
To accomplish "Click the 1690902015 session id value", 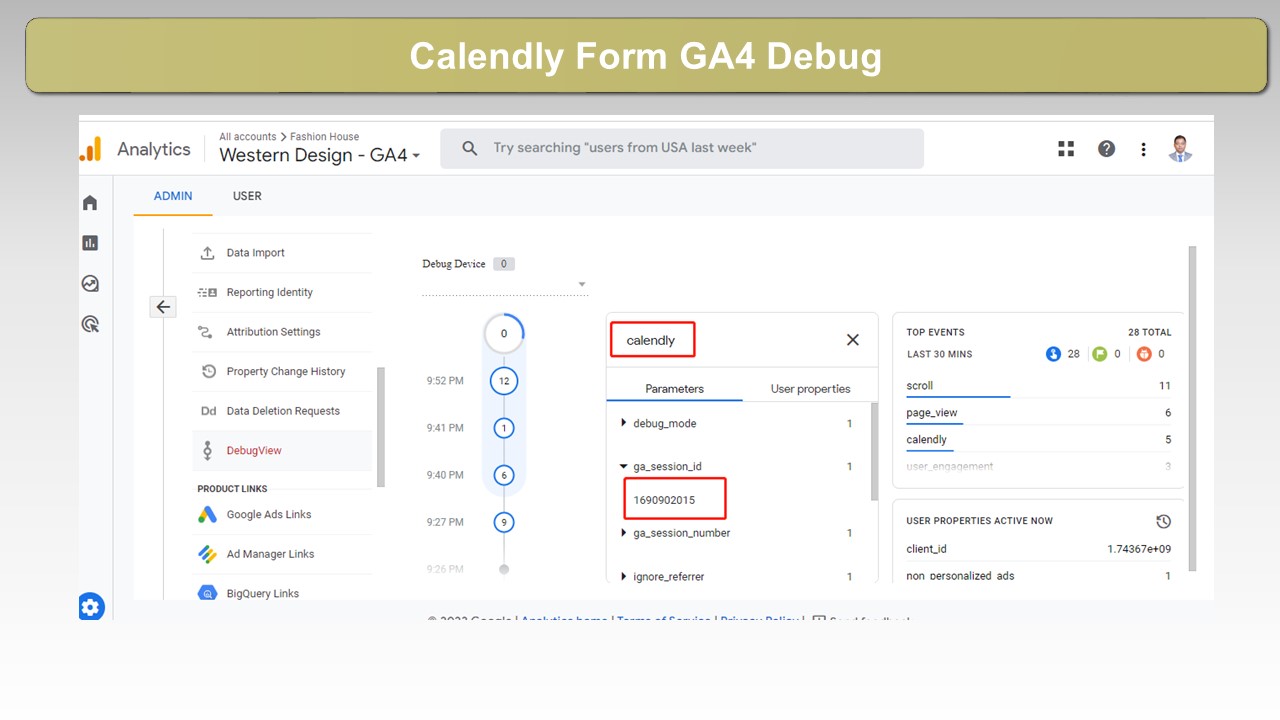I will tap(664, 500).
